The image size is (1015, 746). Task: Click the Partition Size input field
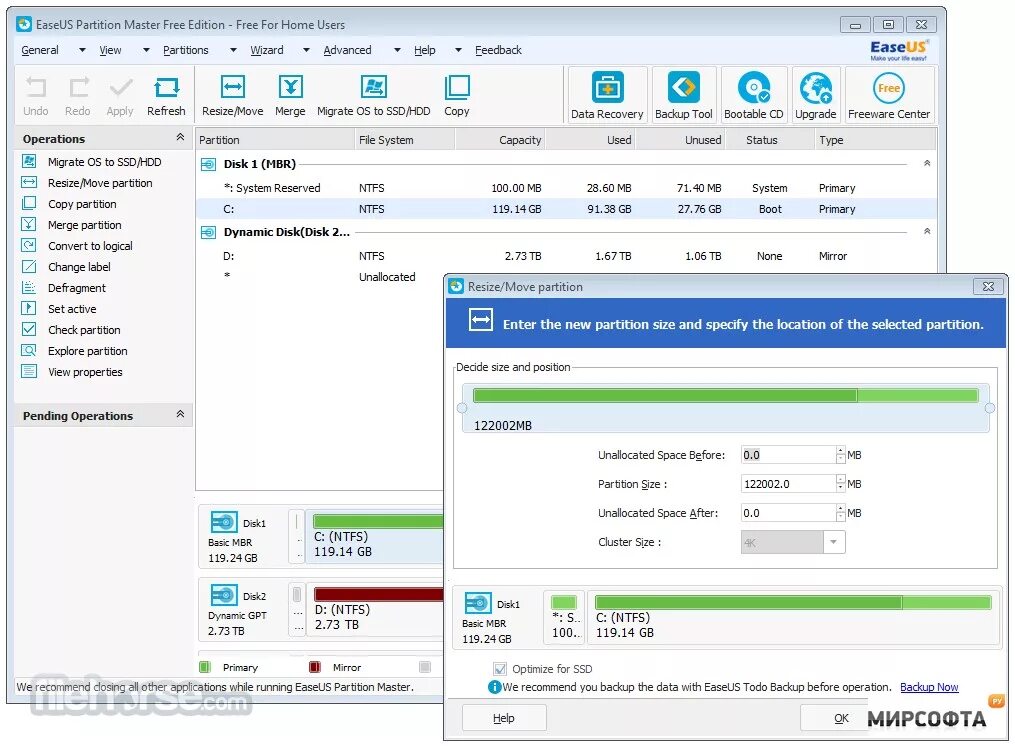(x=788, y=484)
